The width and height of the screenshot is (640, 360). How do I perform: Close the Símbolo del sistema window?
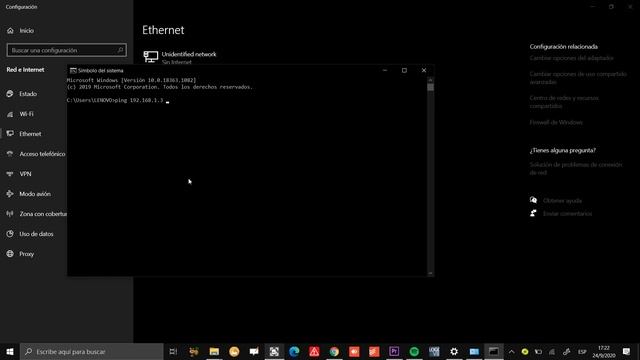pos(424,70)
